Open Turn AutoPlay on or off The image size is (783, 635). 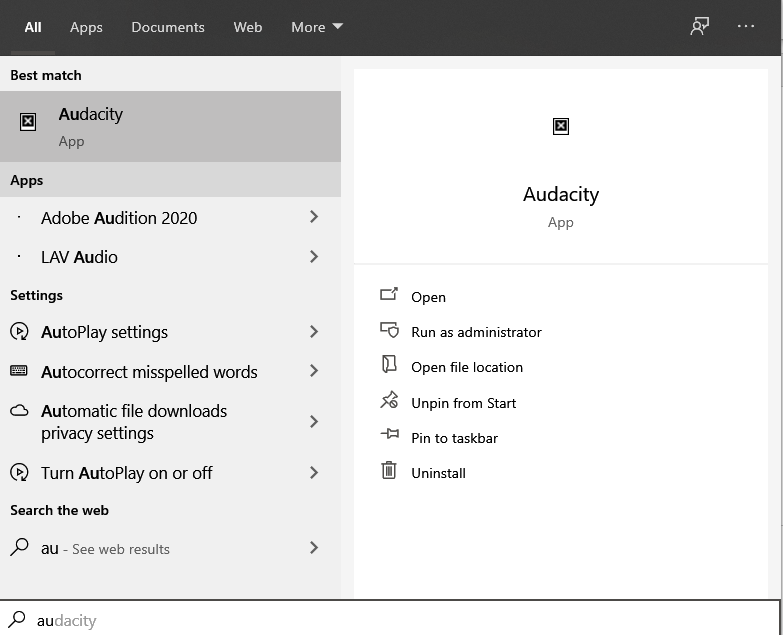click(x=170, y=473)
